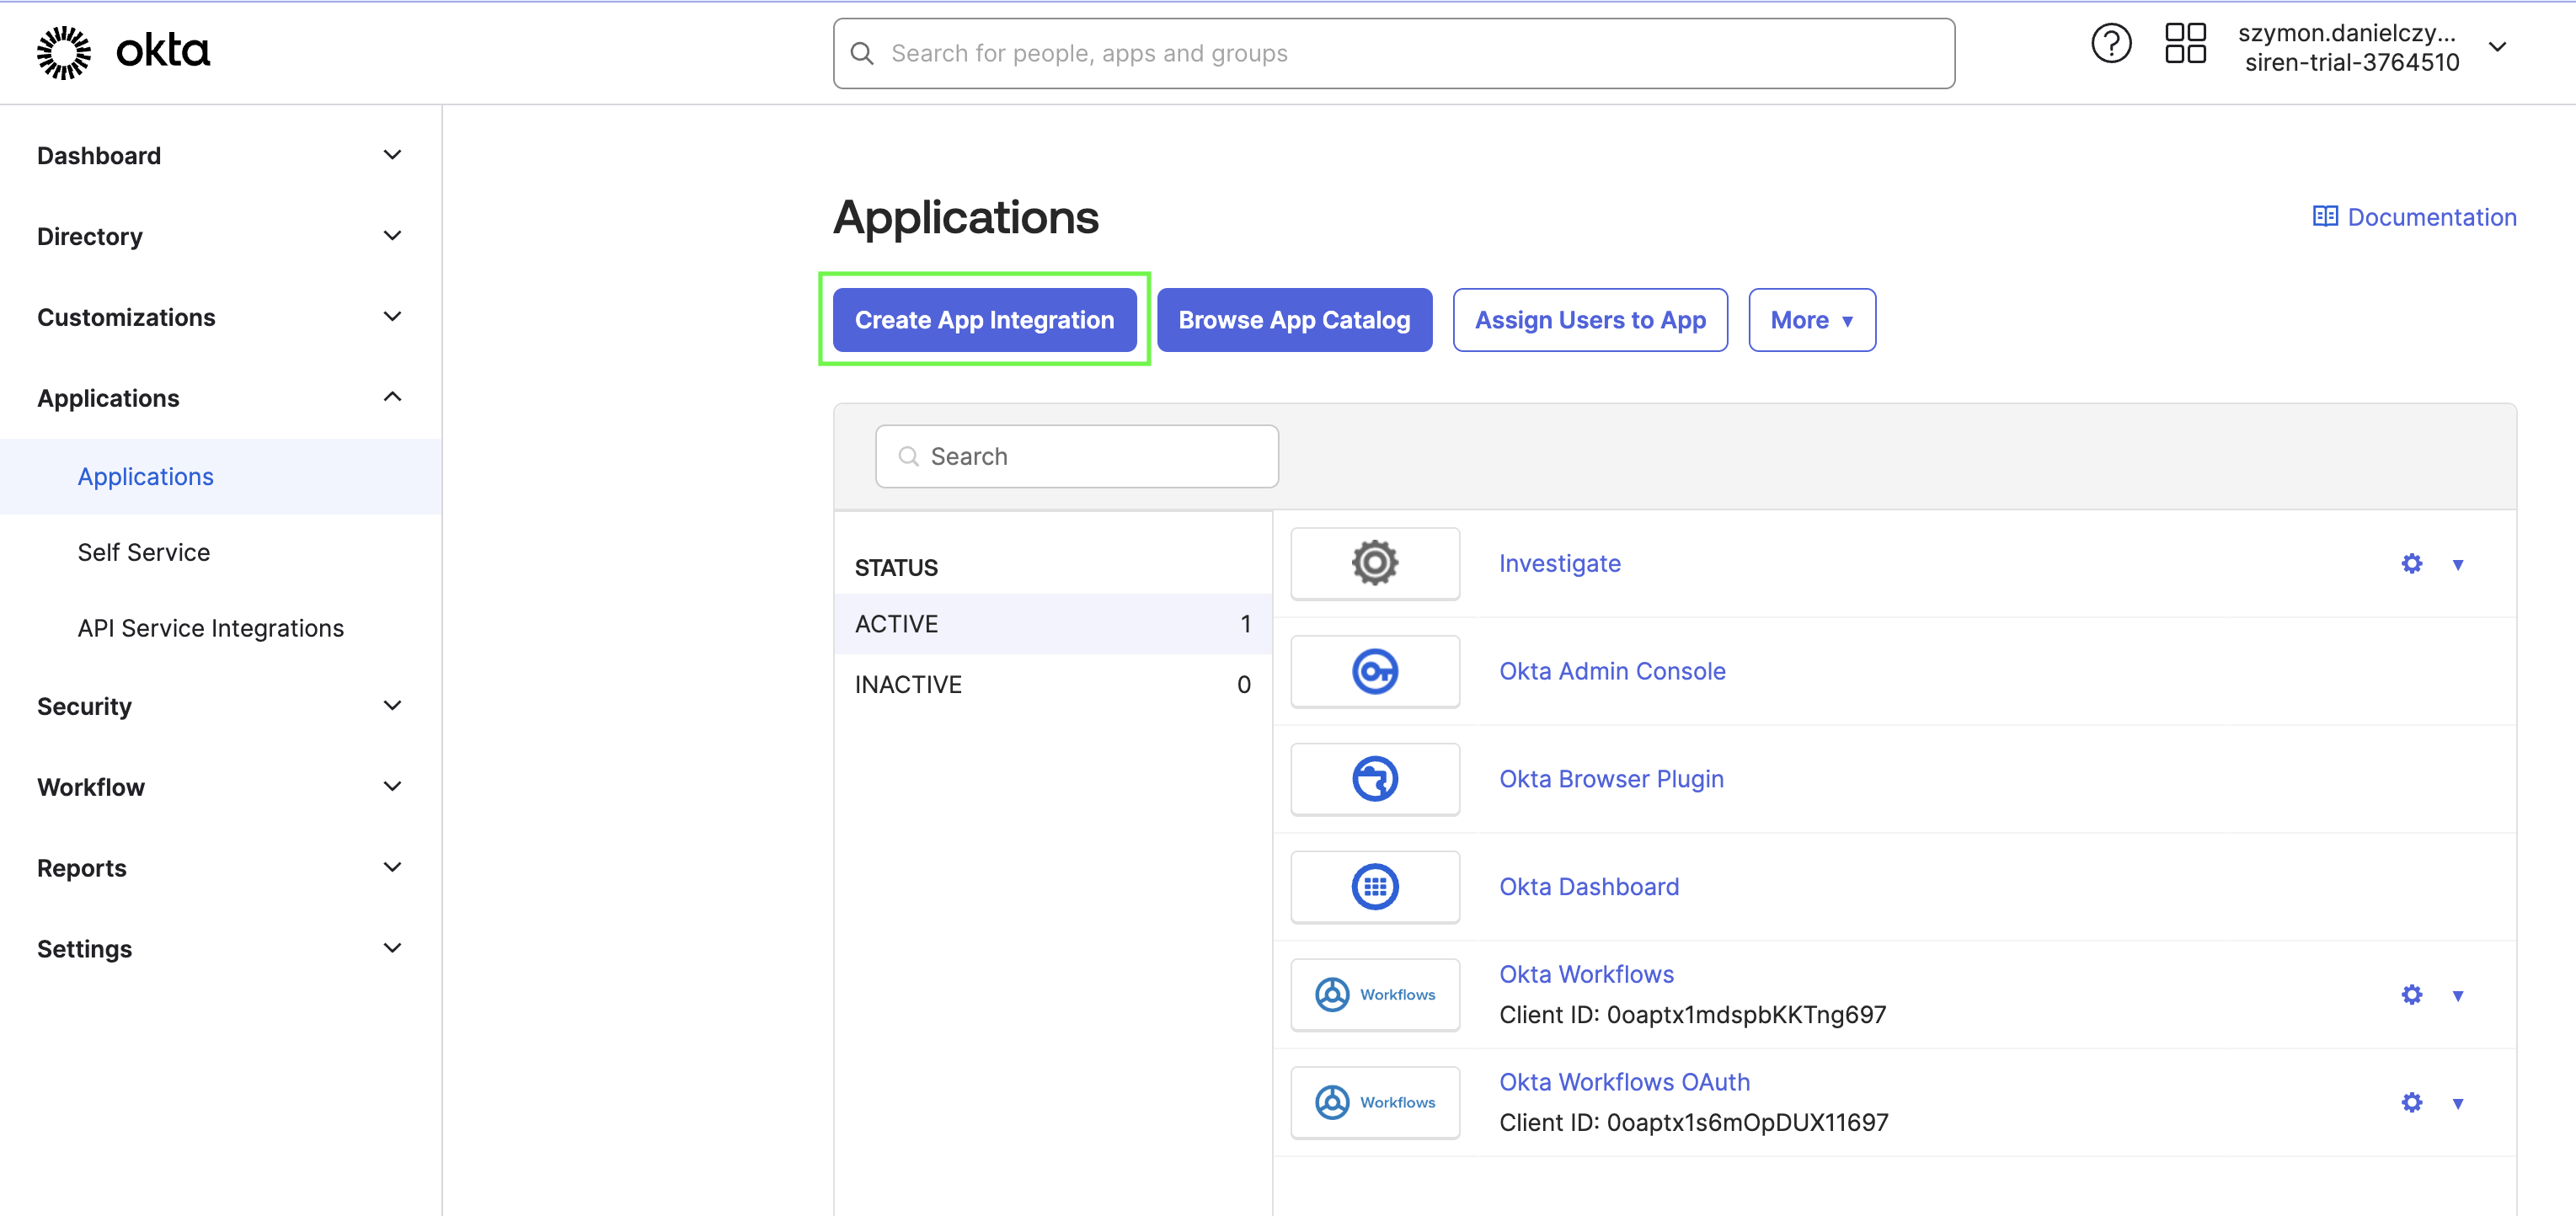Click the apps grid icon near the account name
Image resolution: width=2576 pixels, height=1216 pixels.
click(x=2186, y=43)
